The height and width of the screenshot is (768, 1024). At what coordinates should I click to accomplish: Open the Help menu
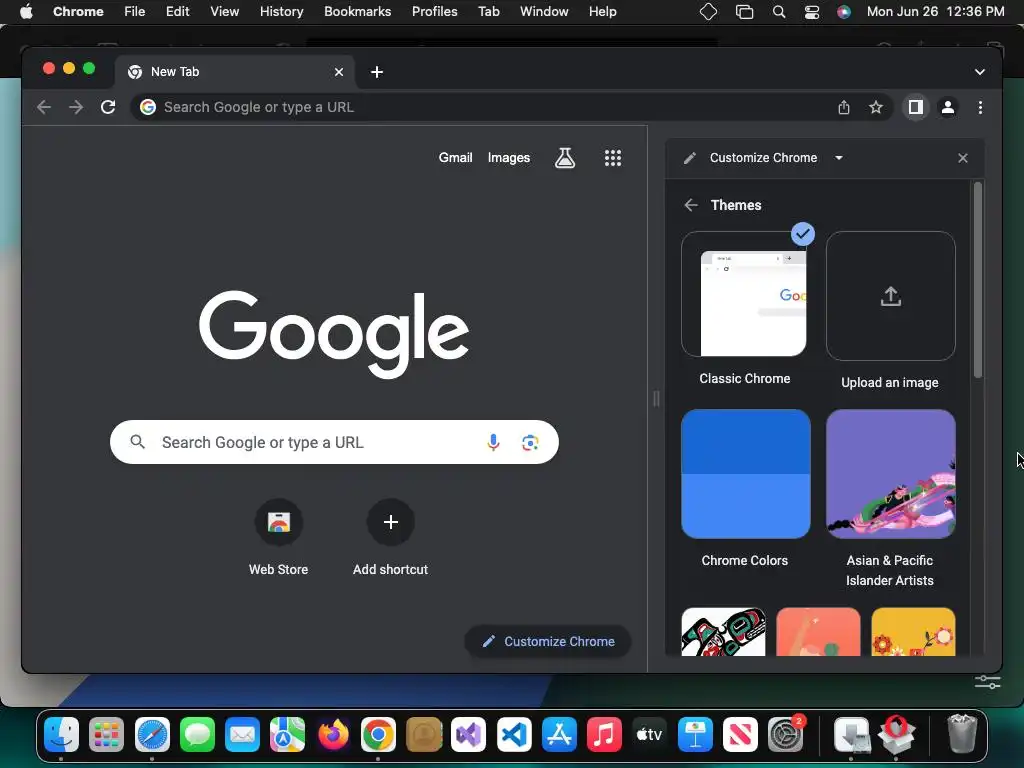pos(602,12)
